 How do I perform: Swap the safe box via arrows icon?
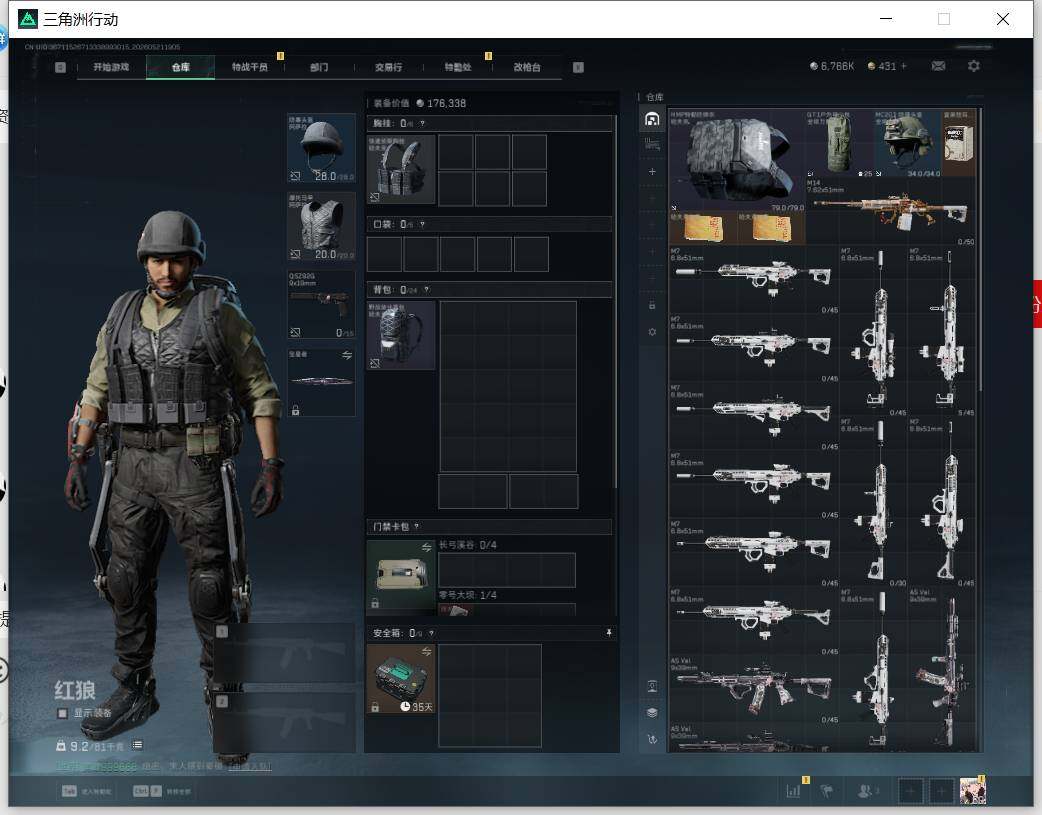click(x=427, y=651)
